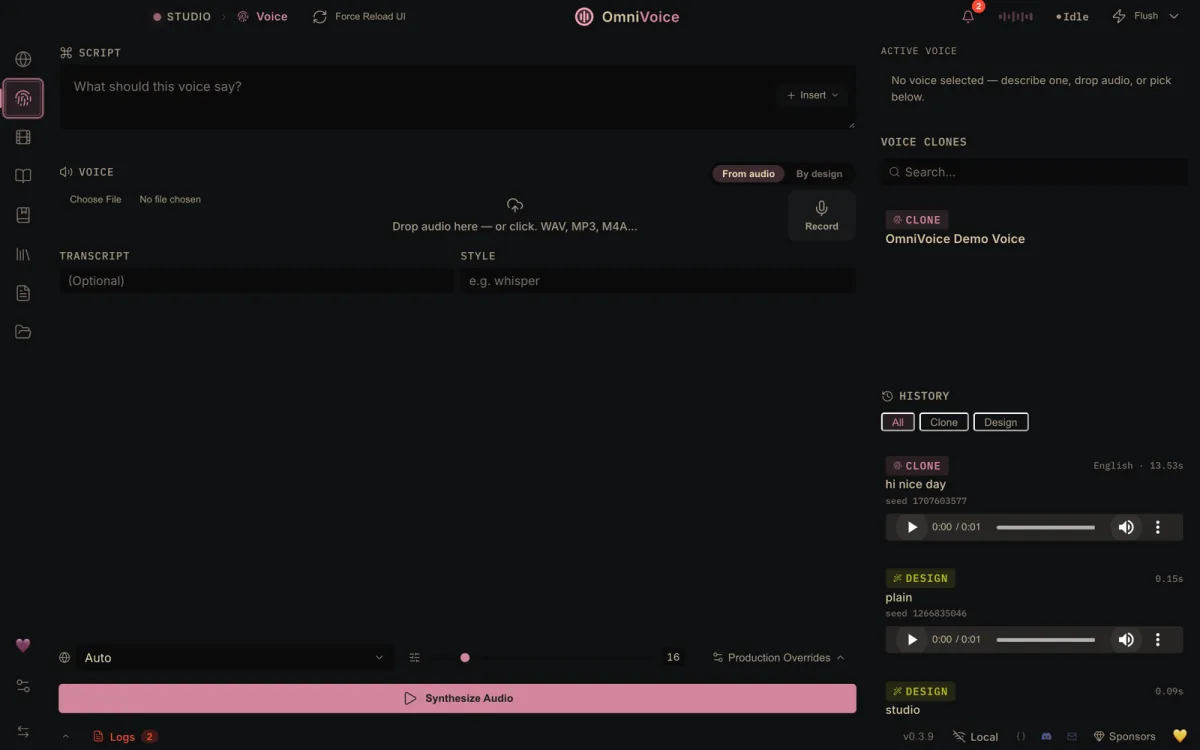
Task: Click the 'seed 1707603577' text
Action: 926,501
